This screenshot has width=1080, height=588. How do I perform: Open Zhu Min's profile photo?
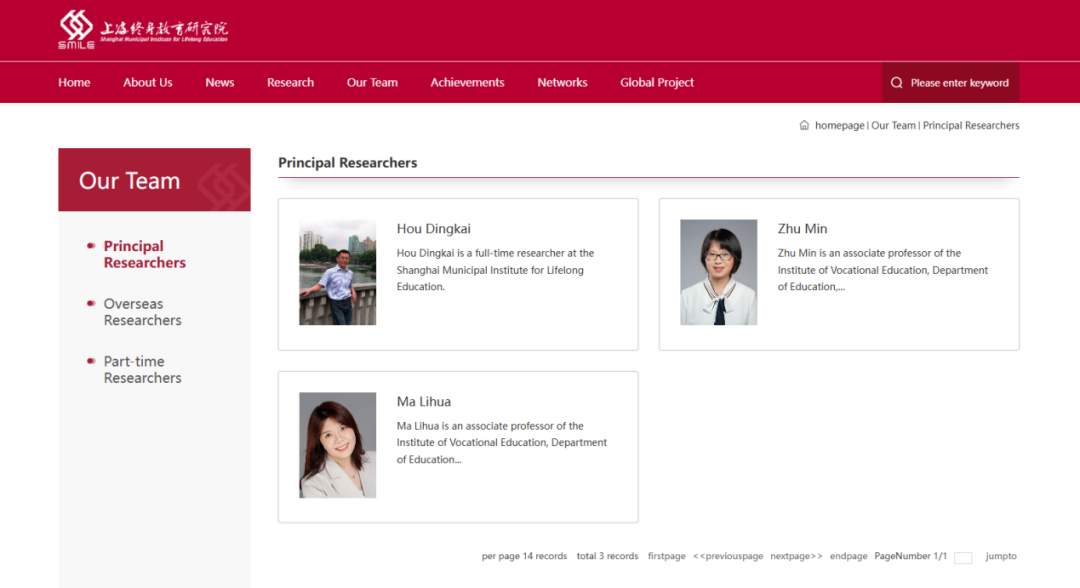[x=718, y=272]
